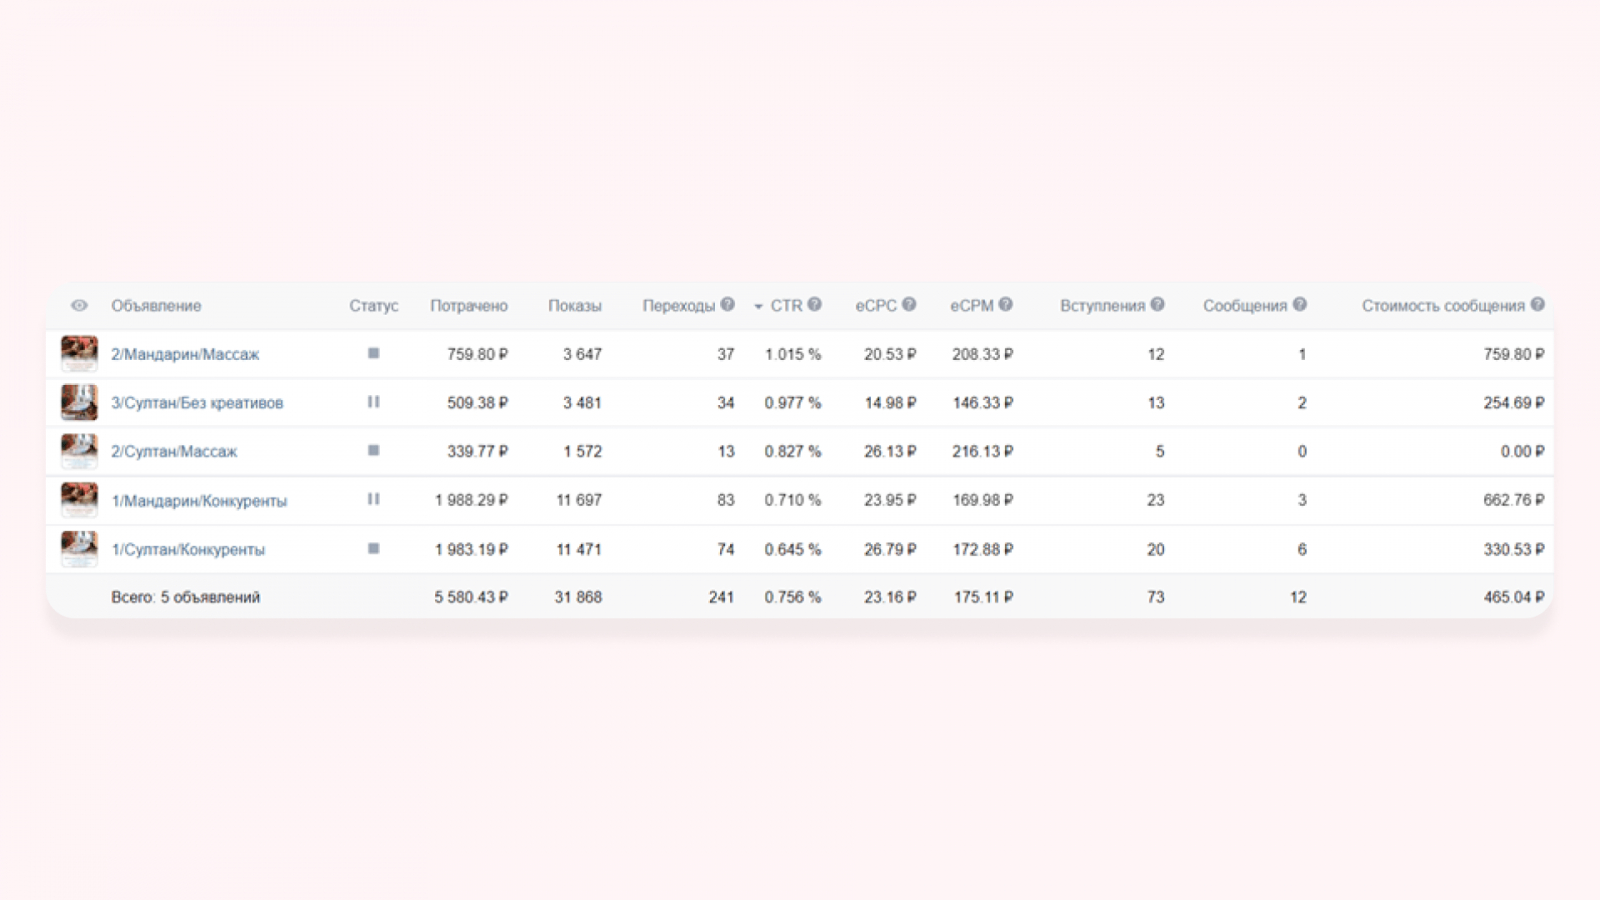Open the 2/Мандарин/Массаж ad link
The height and width of the screenshot is (900, 1600).
coord(185,355)
